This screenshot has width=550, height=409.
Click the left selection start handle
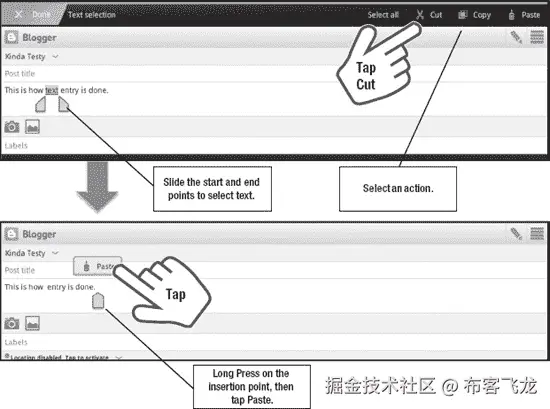(41, 105)
